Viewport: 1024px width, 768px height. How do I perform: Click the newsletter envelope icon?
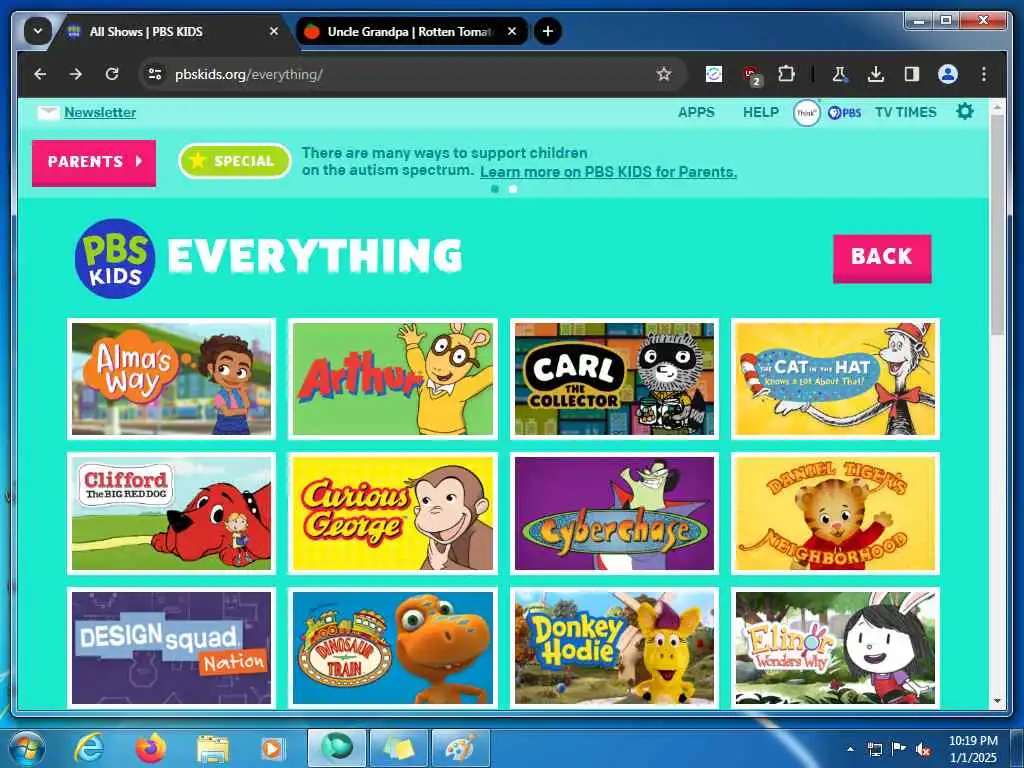click(x=48, y=112)
